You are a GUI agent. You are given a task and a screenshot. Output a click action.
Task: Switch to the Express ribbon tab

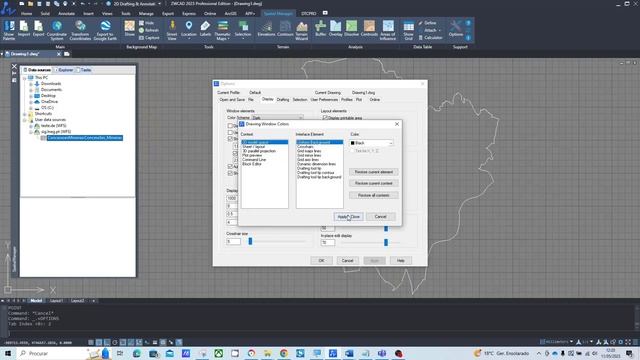point(189,13)
